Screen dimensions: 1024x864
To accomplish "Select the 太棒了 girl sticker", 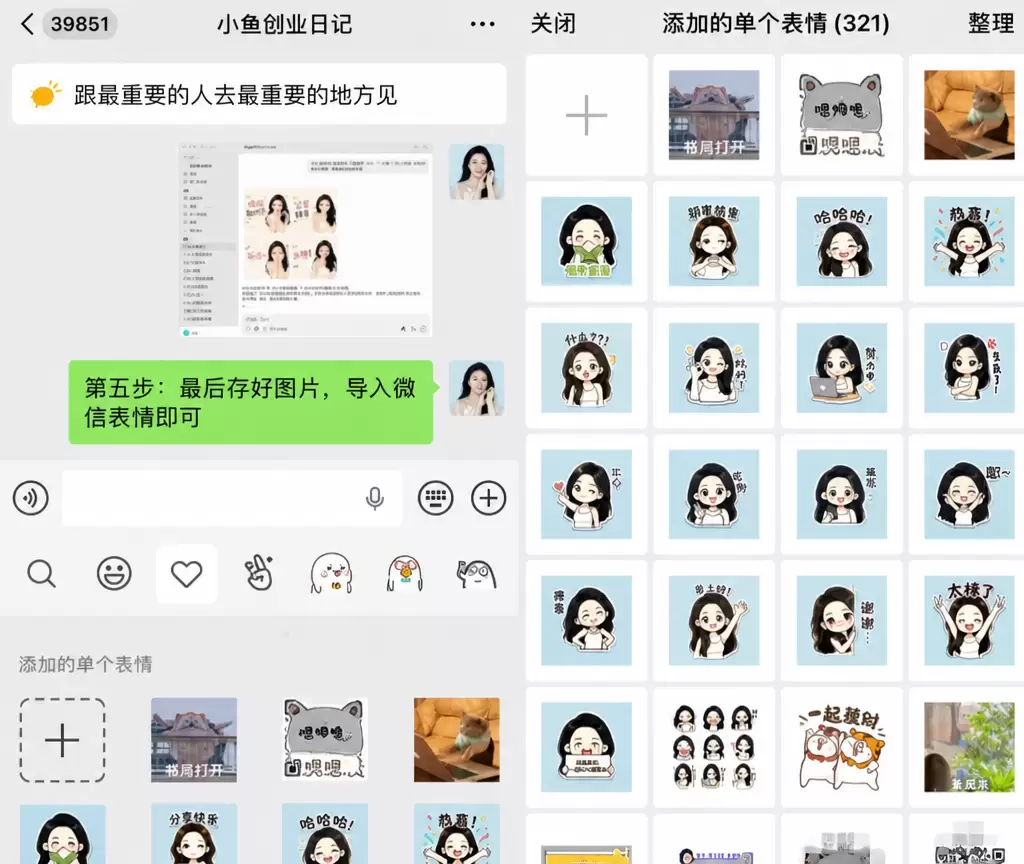I will pyautogui.click(x=969, y=620).
